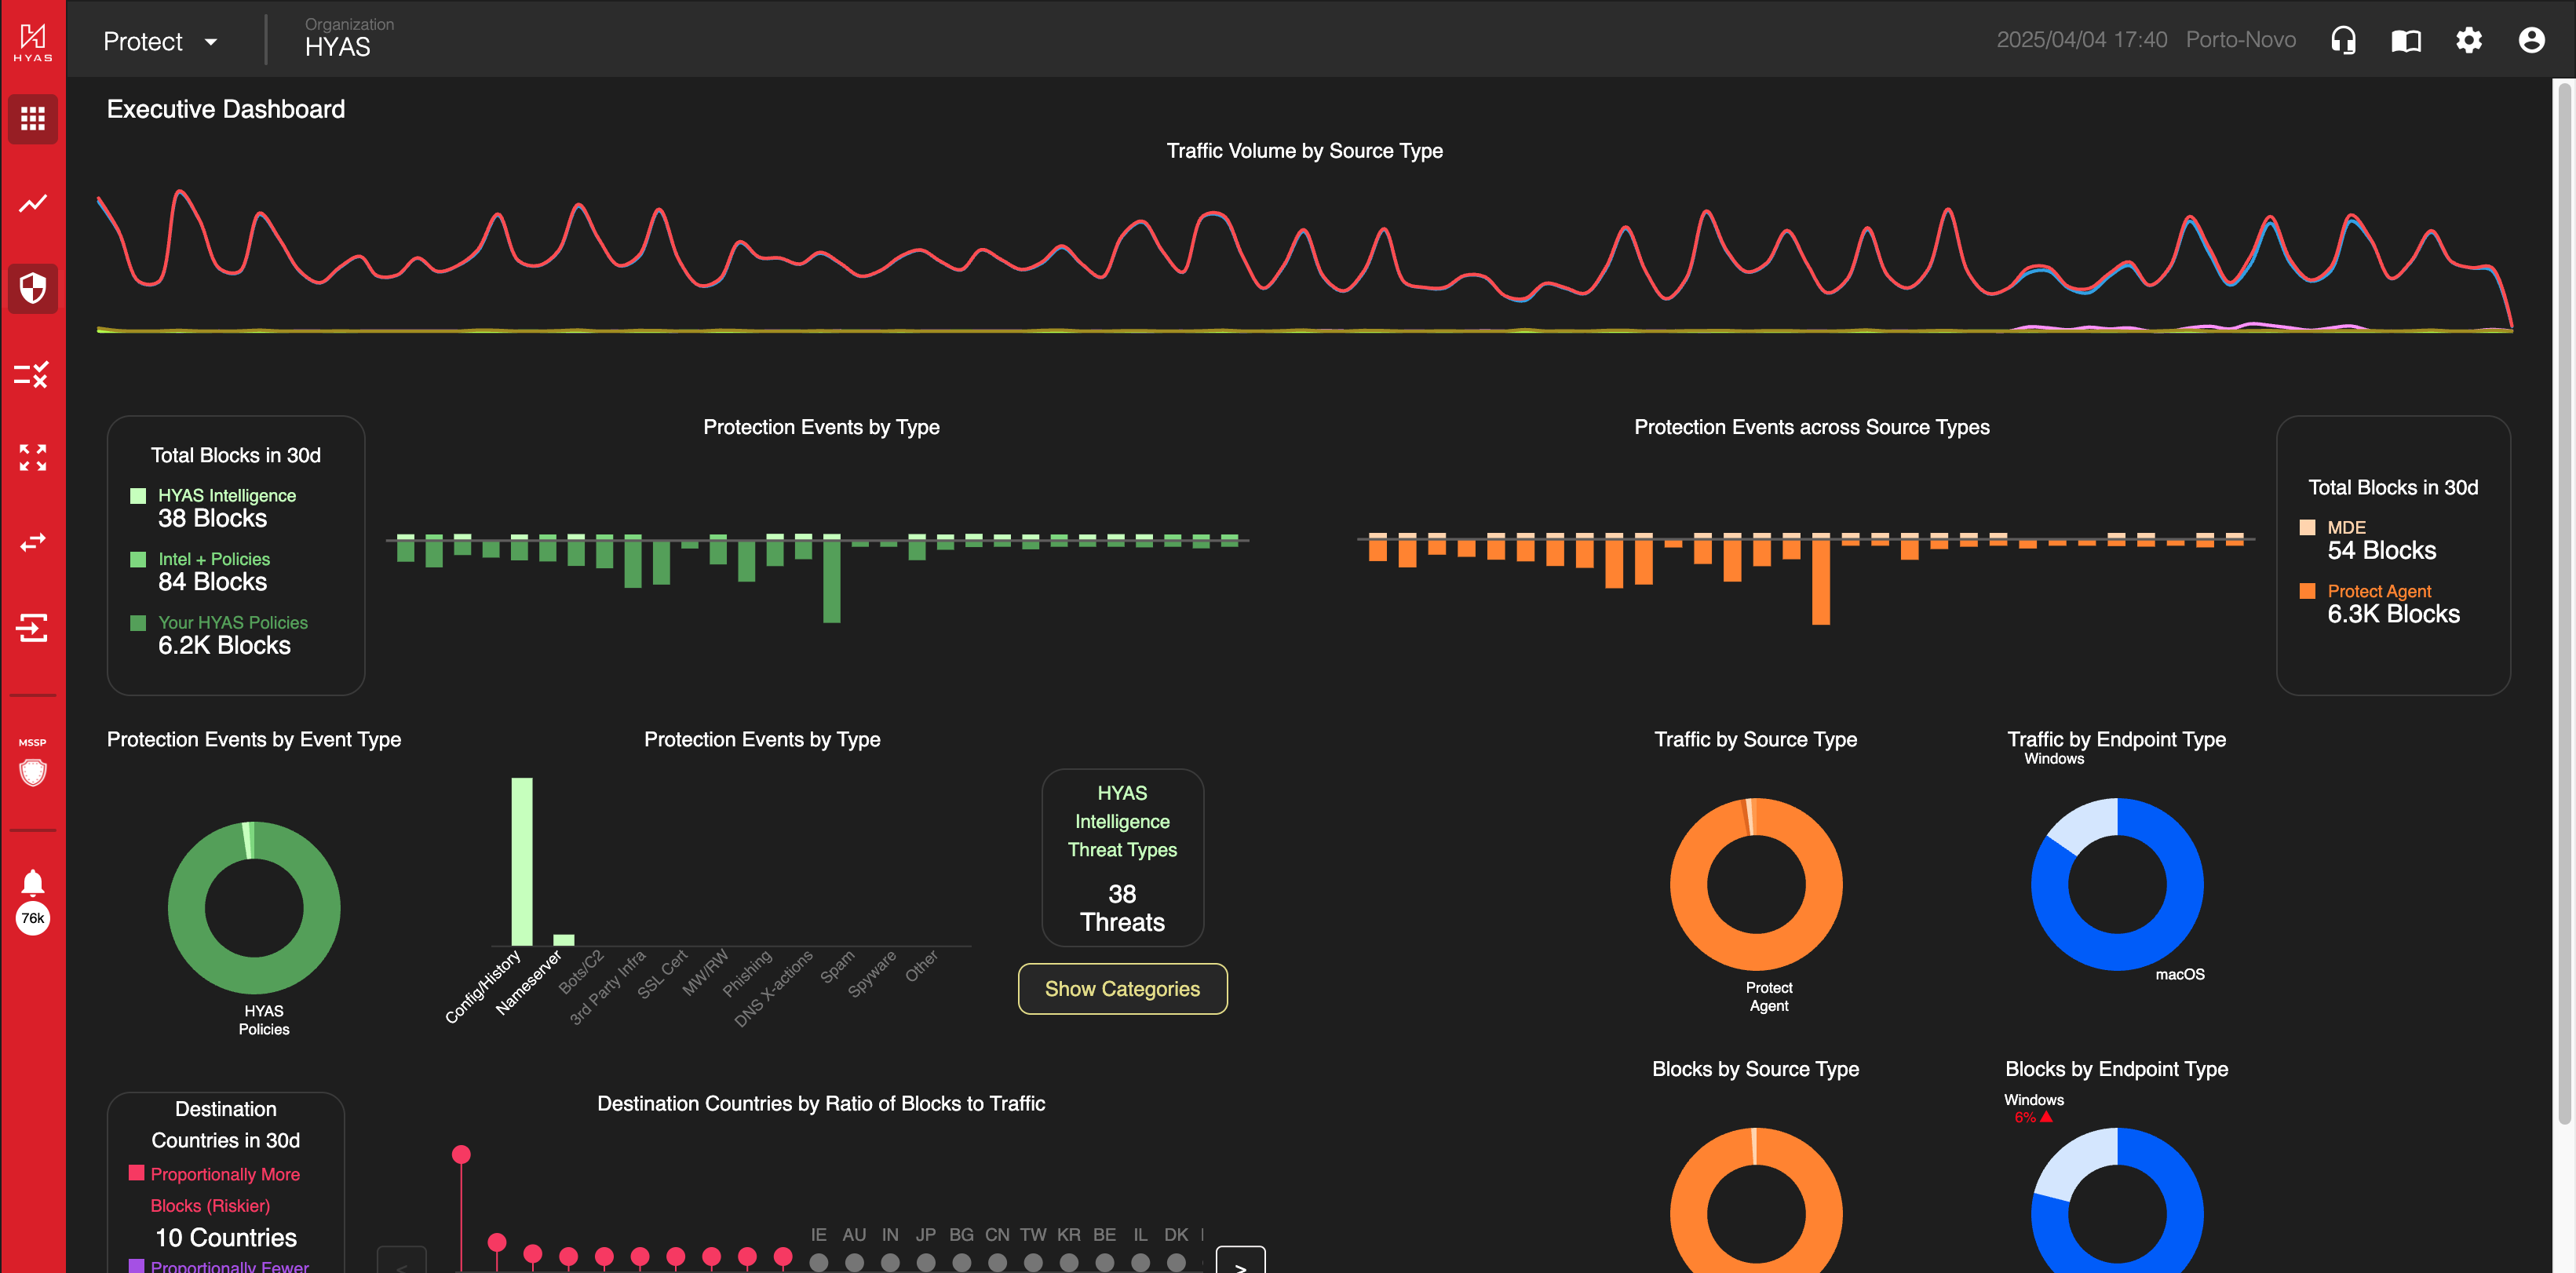
Task: Click the tallest pink lollipop marker
Action: tap(461, 1155)
